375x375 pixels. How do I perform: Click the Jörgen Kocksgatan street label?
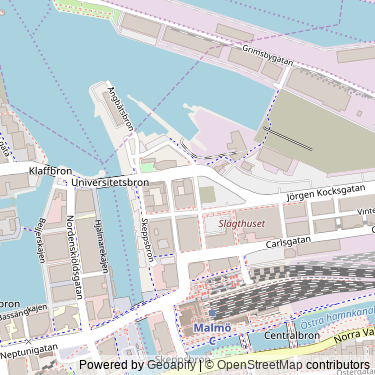[x=326, y=193]
